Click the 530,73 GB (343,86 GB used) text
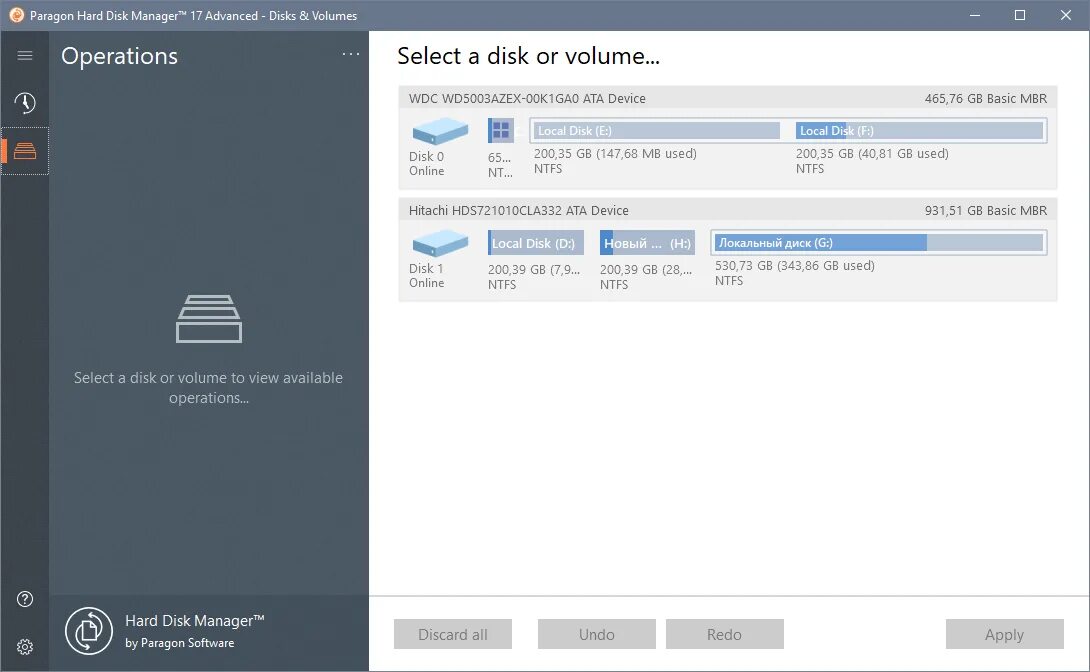The width and height of the screenshot is (1090, 672). click(x=795, y=265)
